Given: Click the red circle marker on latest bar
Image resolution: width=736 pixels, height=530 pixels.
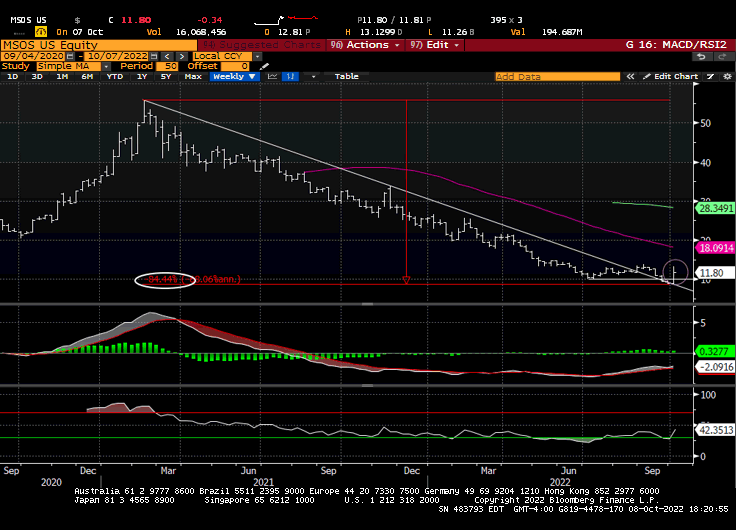Looking at the screenshot, I should click(x=675, y=272).
